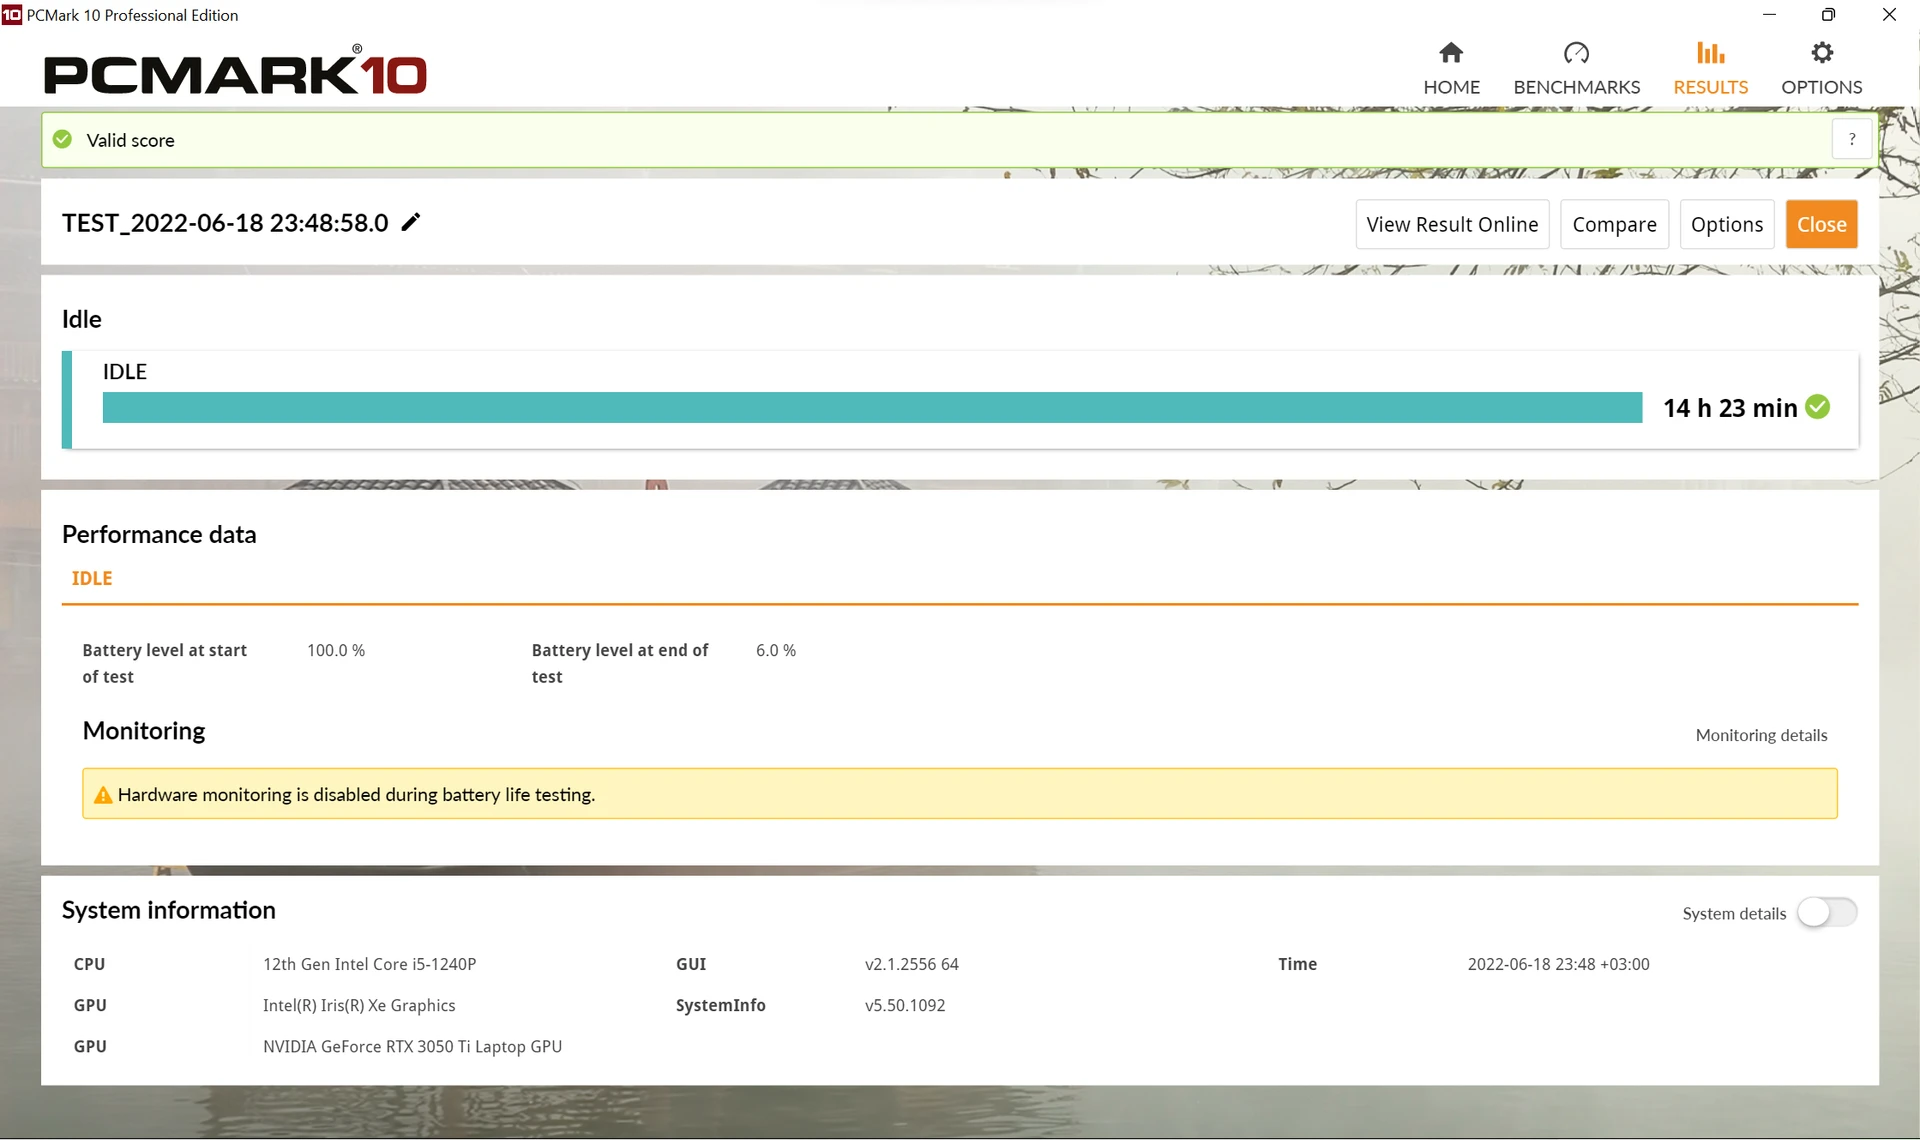Click View Result Online button
The image size is (1920, 1140).
(x=1452, y=224)
